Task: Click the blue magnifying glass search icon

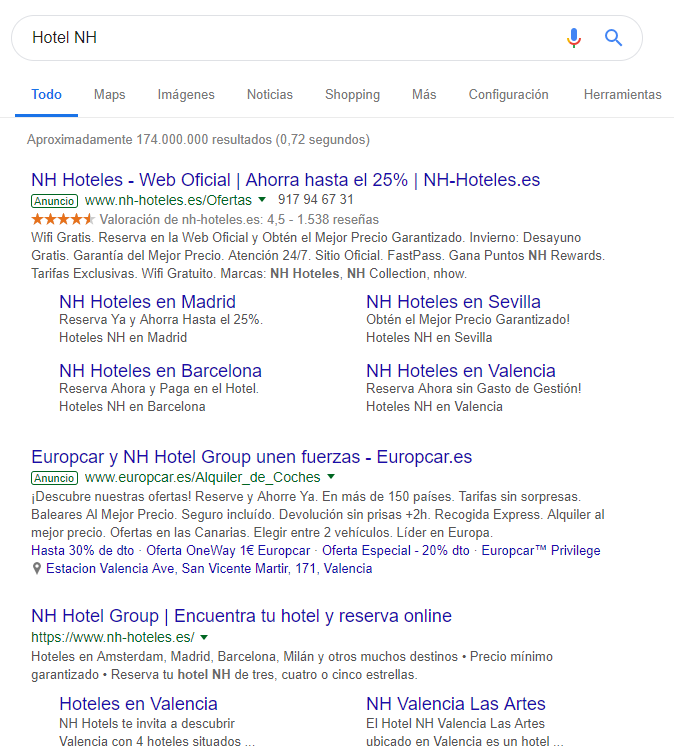Action: click(613, 38)
